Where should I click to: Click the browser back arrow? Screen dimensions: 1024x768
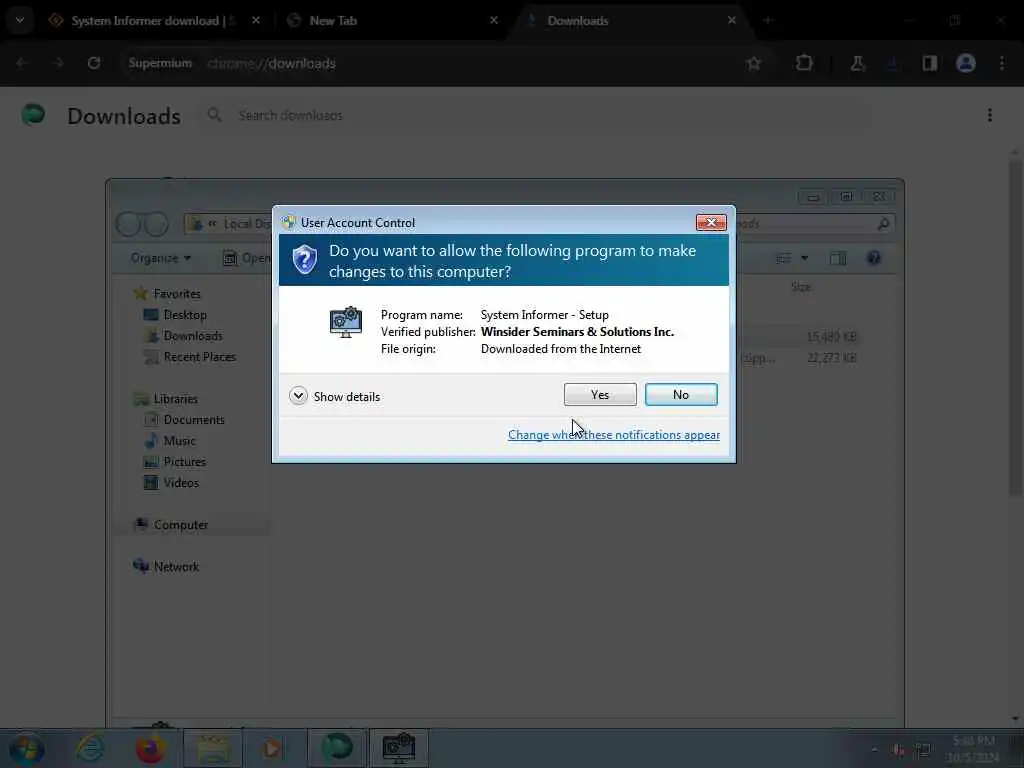click(22, 63)
